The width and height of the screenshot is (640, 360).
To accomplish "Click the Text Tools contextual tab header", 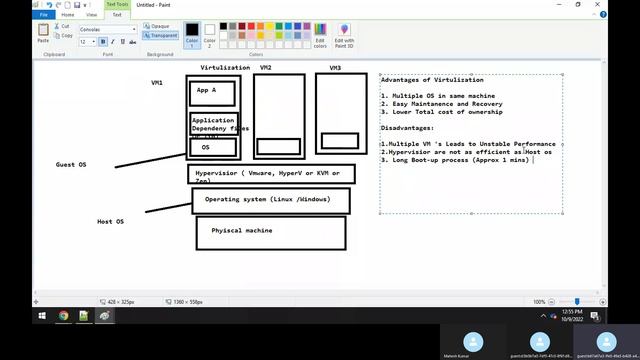I will tap(117, 4).
